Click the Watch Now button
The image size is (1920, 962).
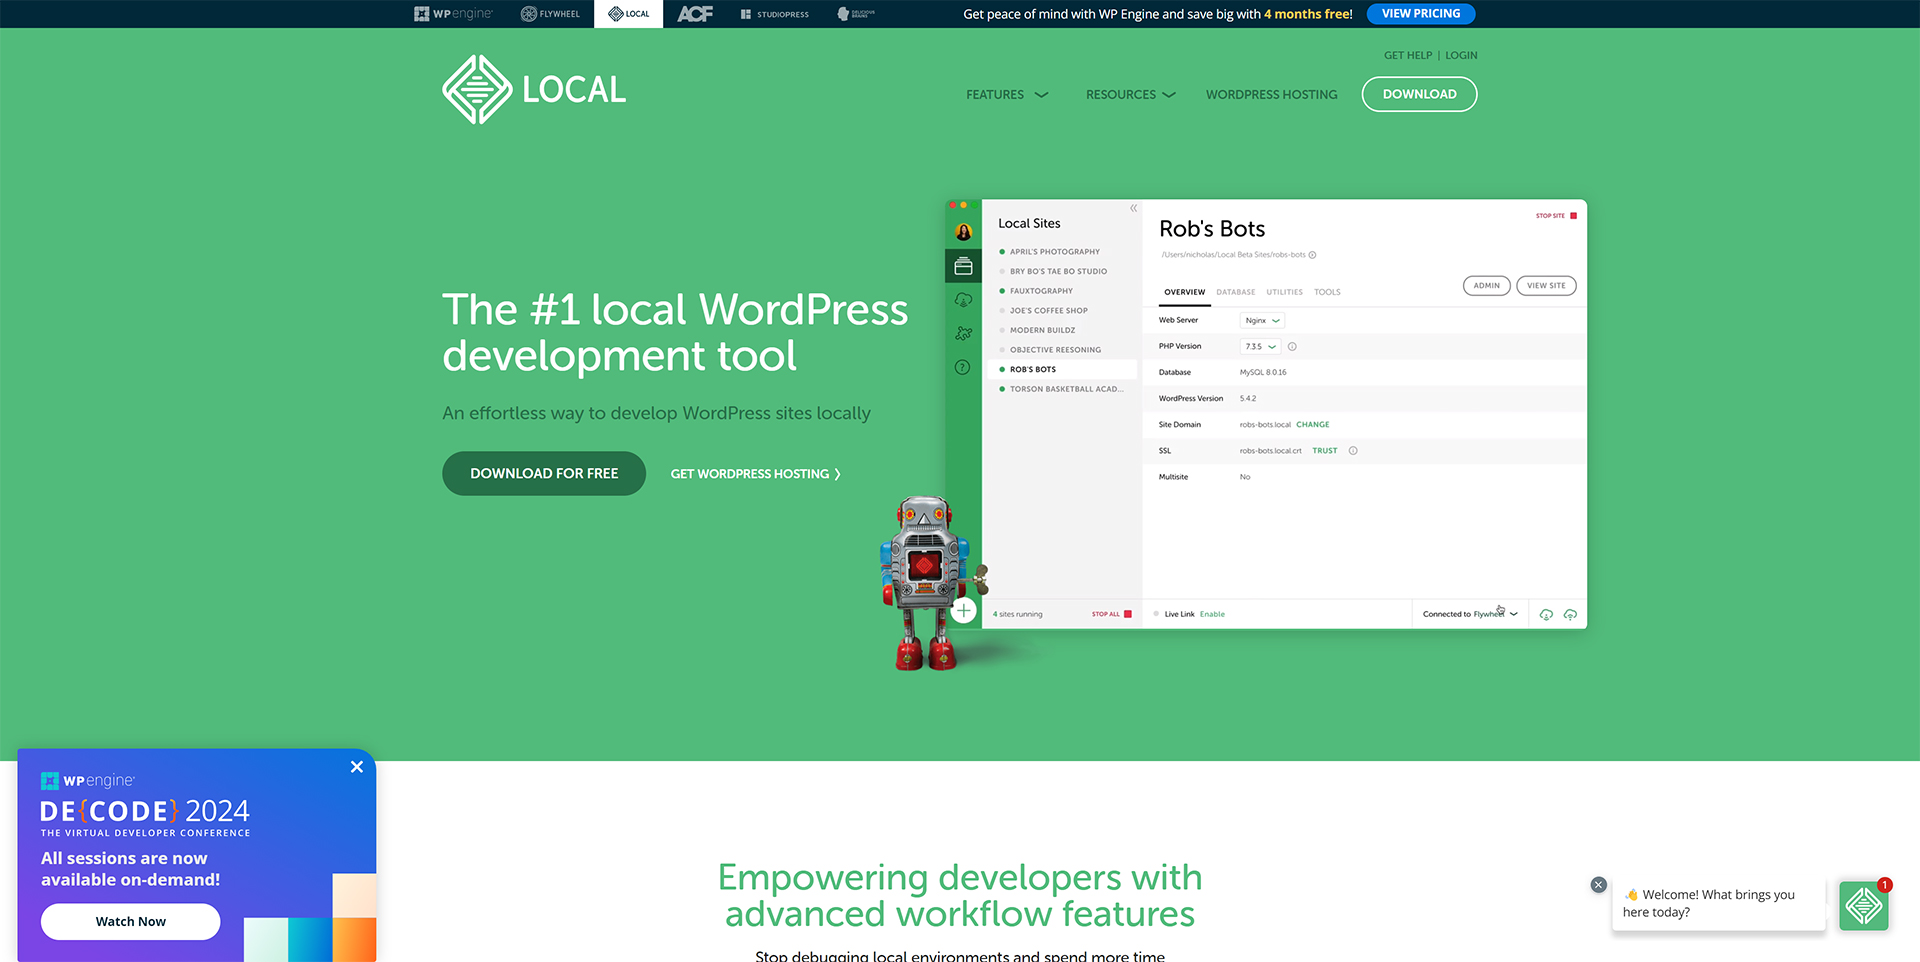131,921
